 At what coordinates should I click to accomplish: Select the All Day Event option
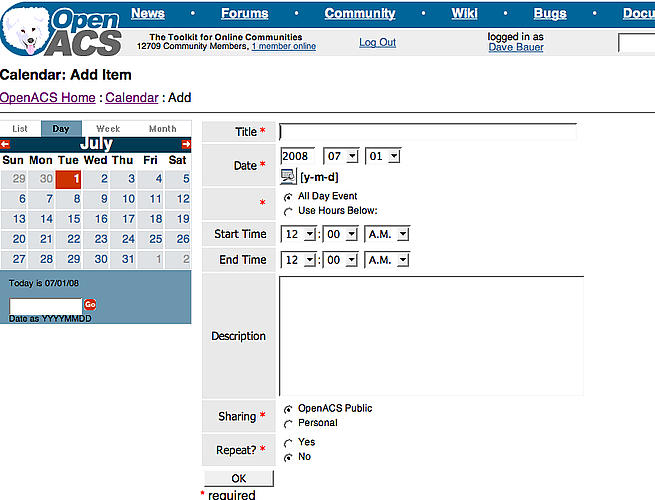289,197
